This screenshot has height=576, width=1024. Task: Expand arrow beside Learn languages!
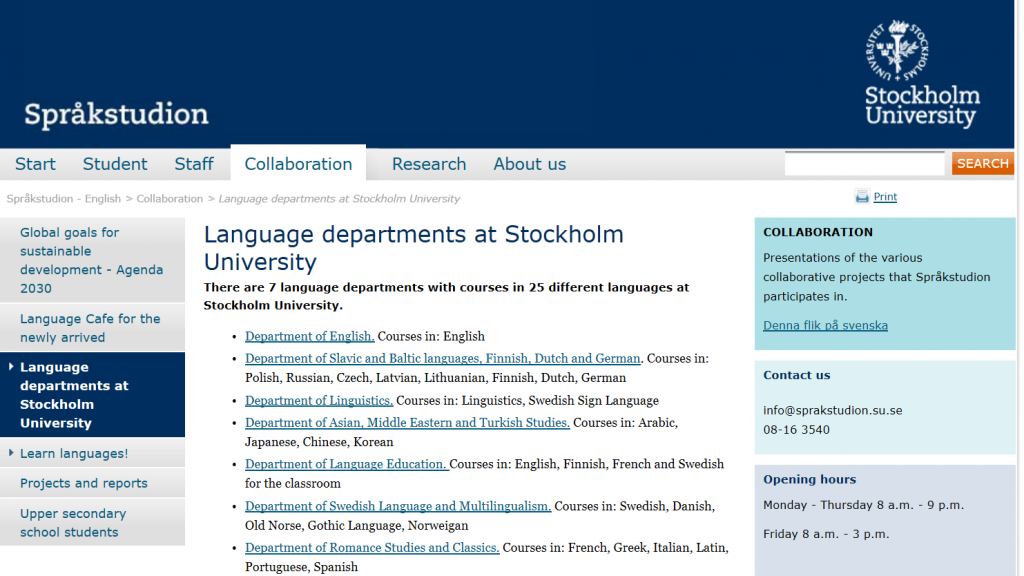(x=11, y=453)
